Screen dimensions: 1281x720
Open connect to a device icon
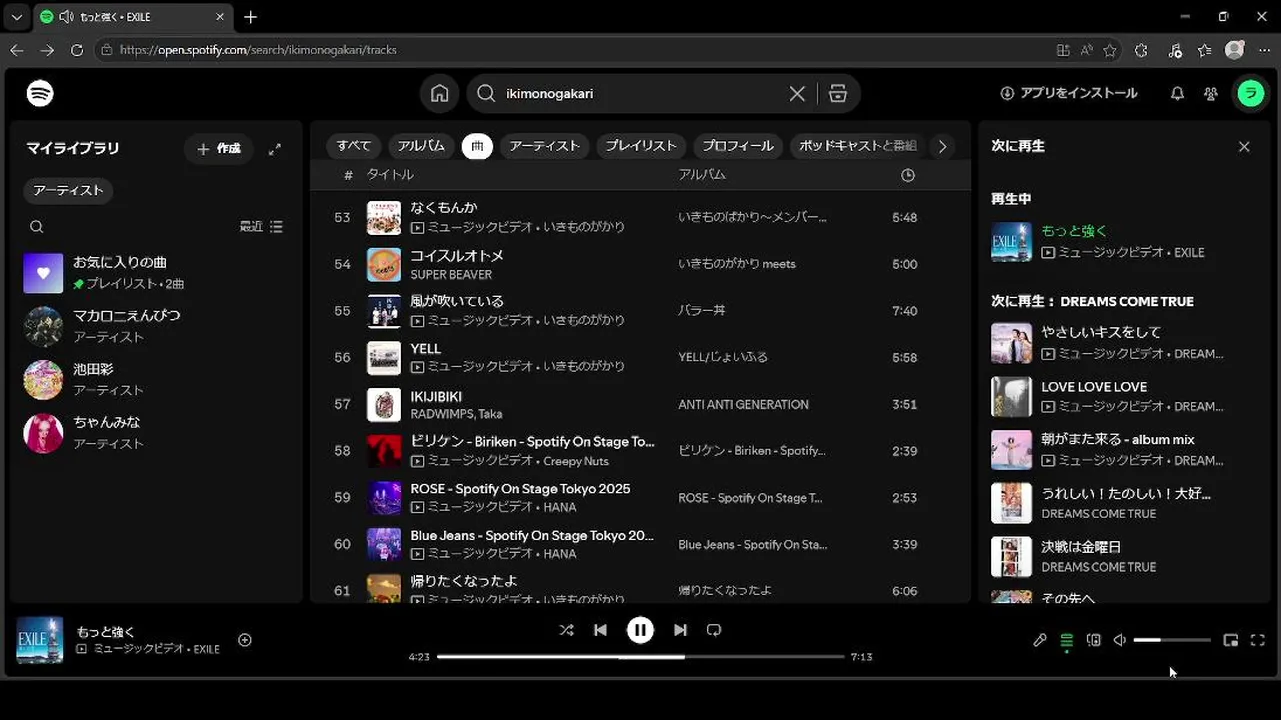tap(1094, 640)
